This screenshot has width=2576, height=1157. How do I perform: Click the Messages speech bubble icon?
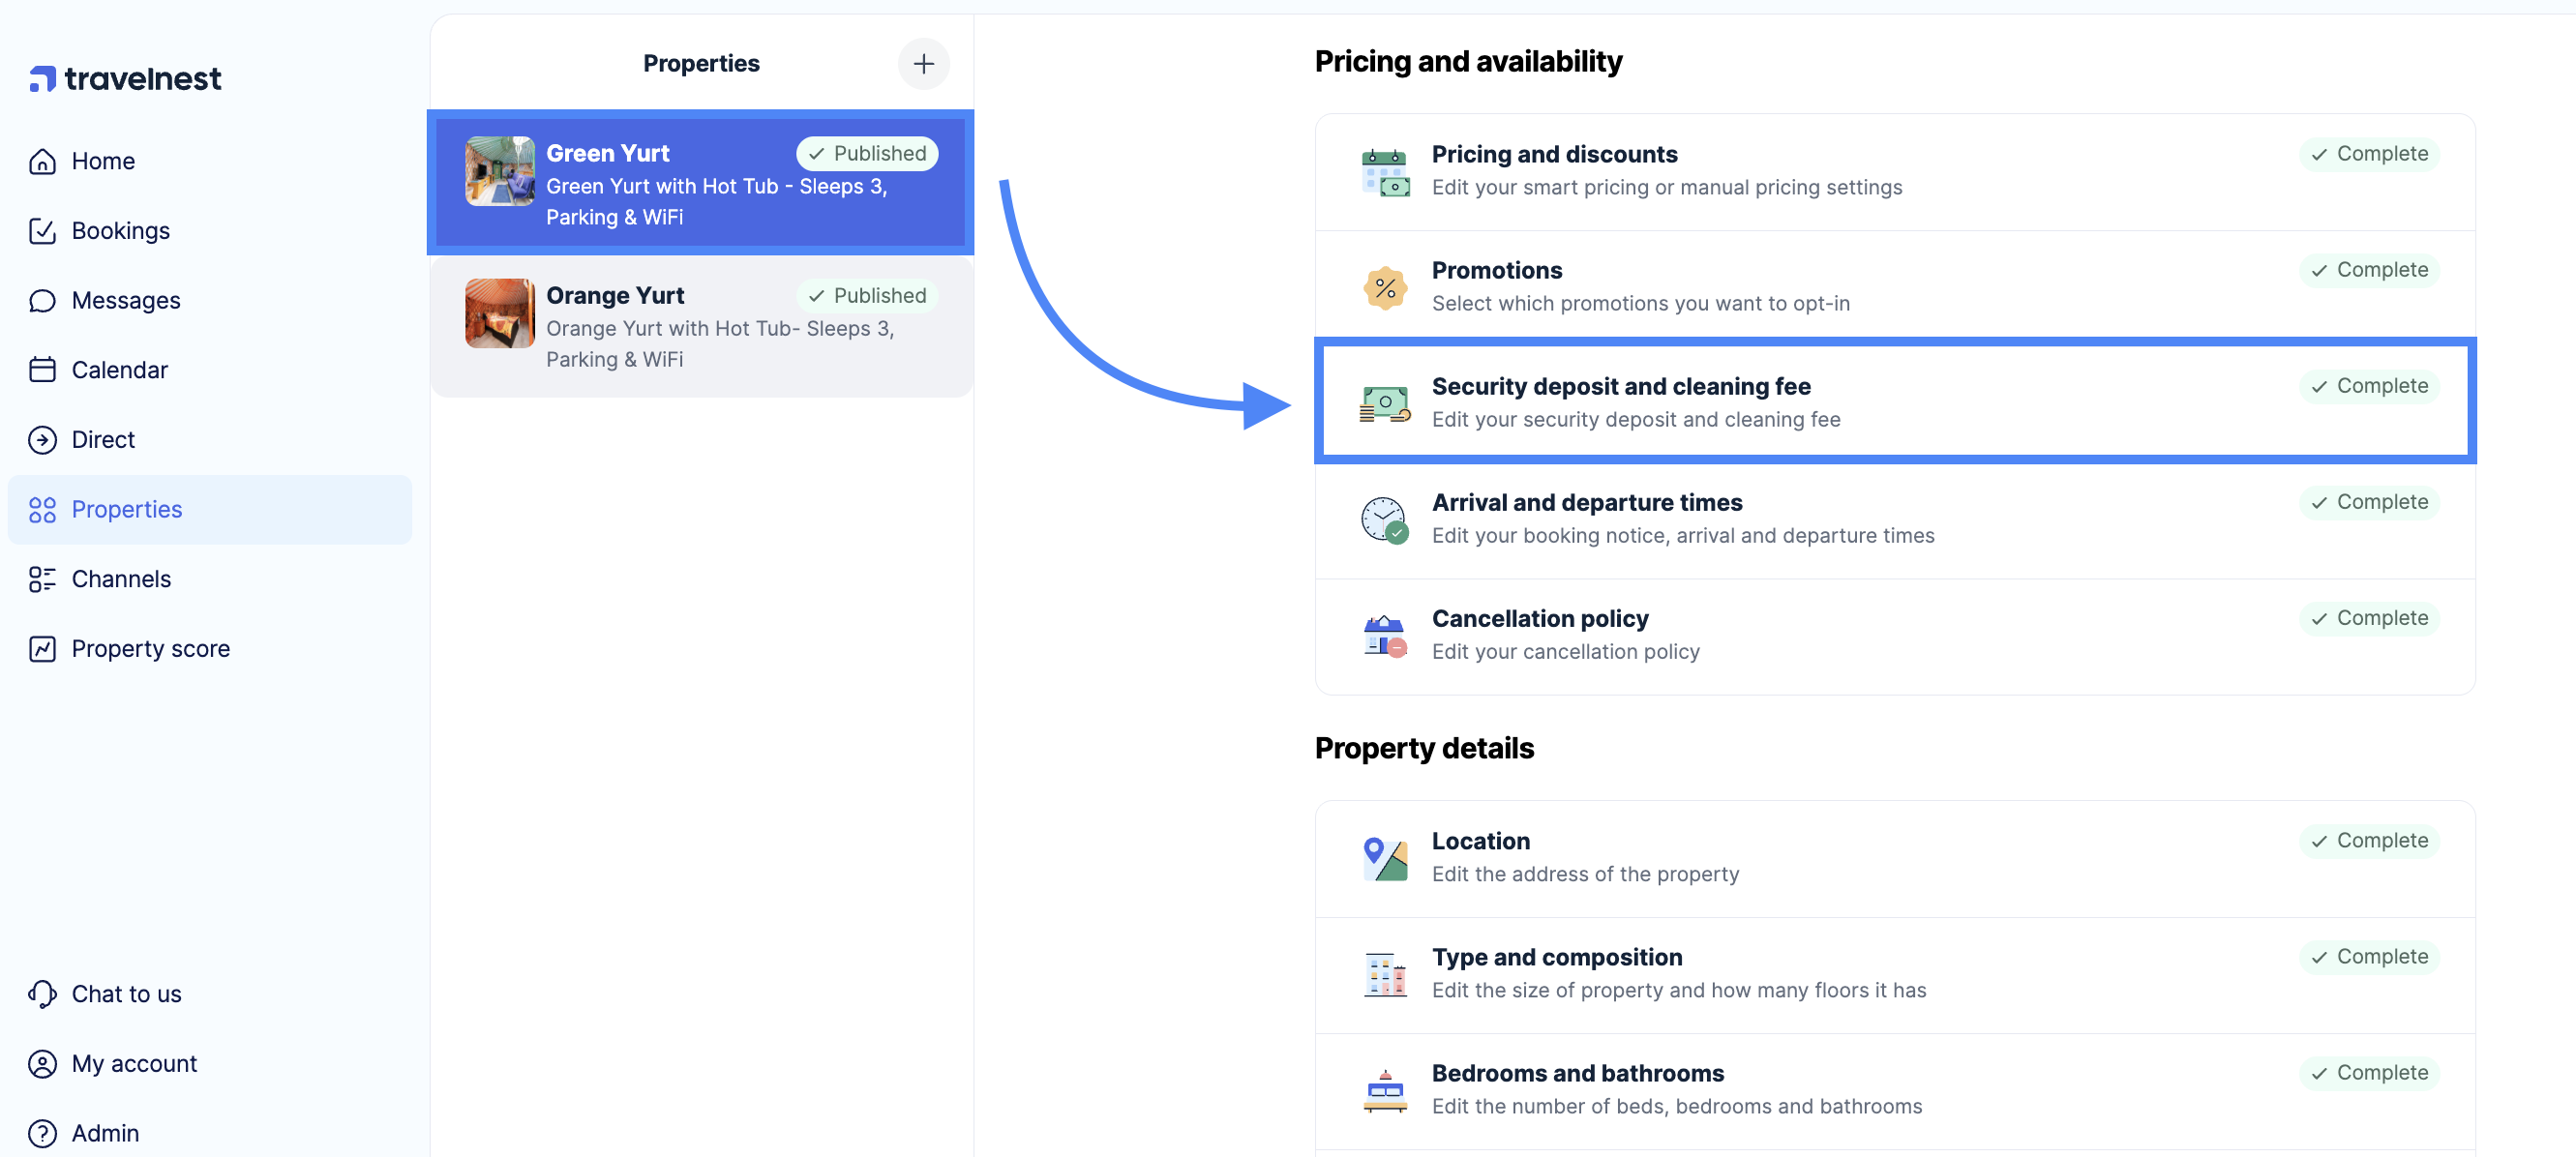tap(42, 300)
